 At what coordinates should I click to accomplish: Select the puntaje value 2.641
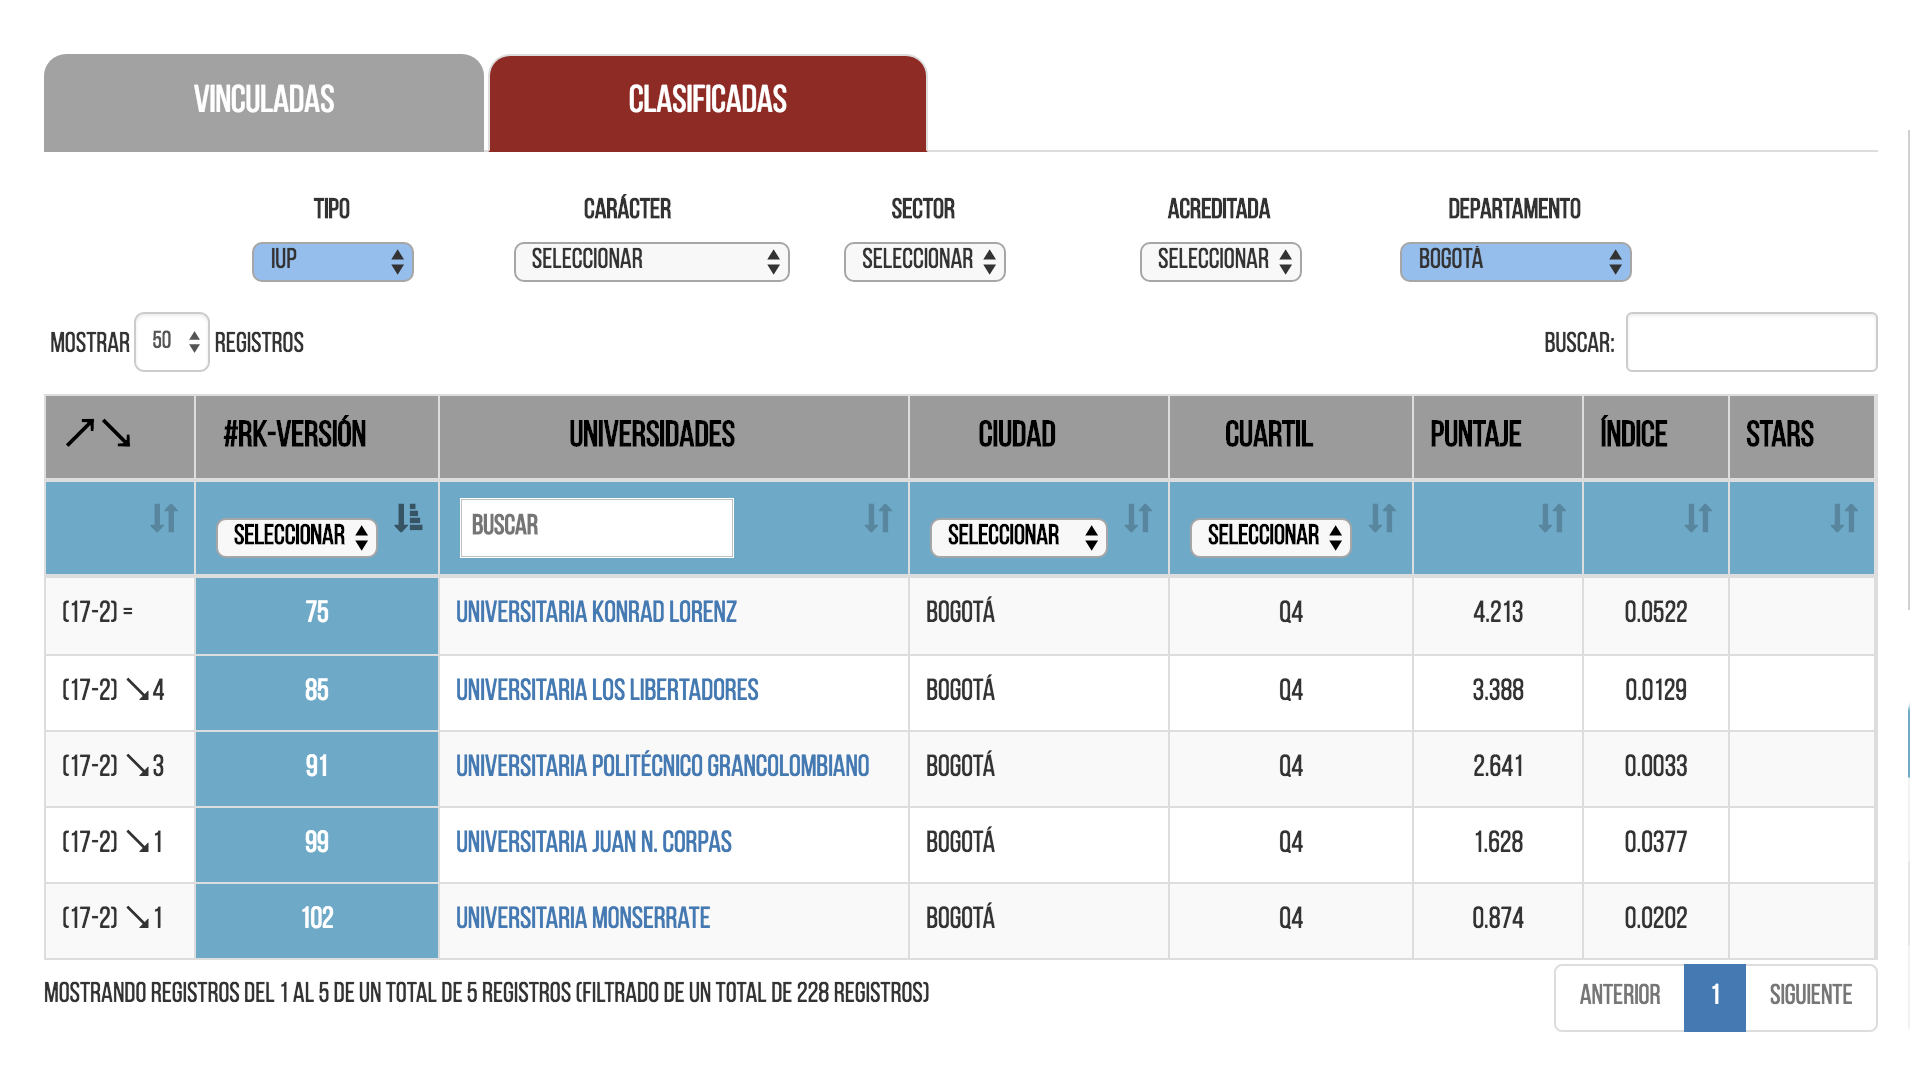1498,766
